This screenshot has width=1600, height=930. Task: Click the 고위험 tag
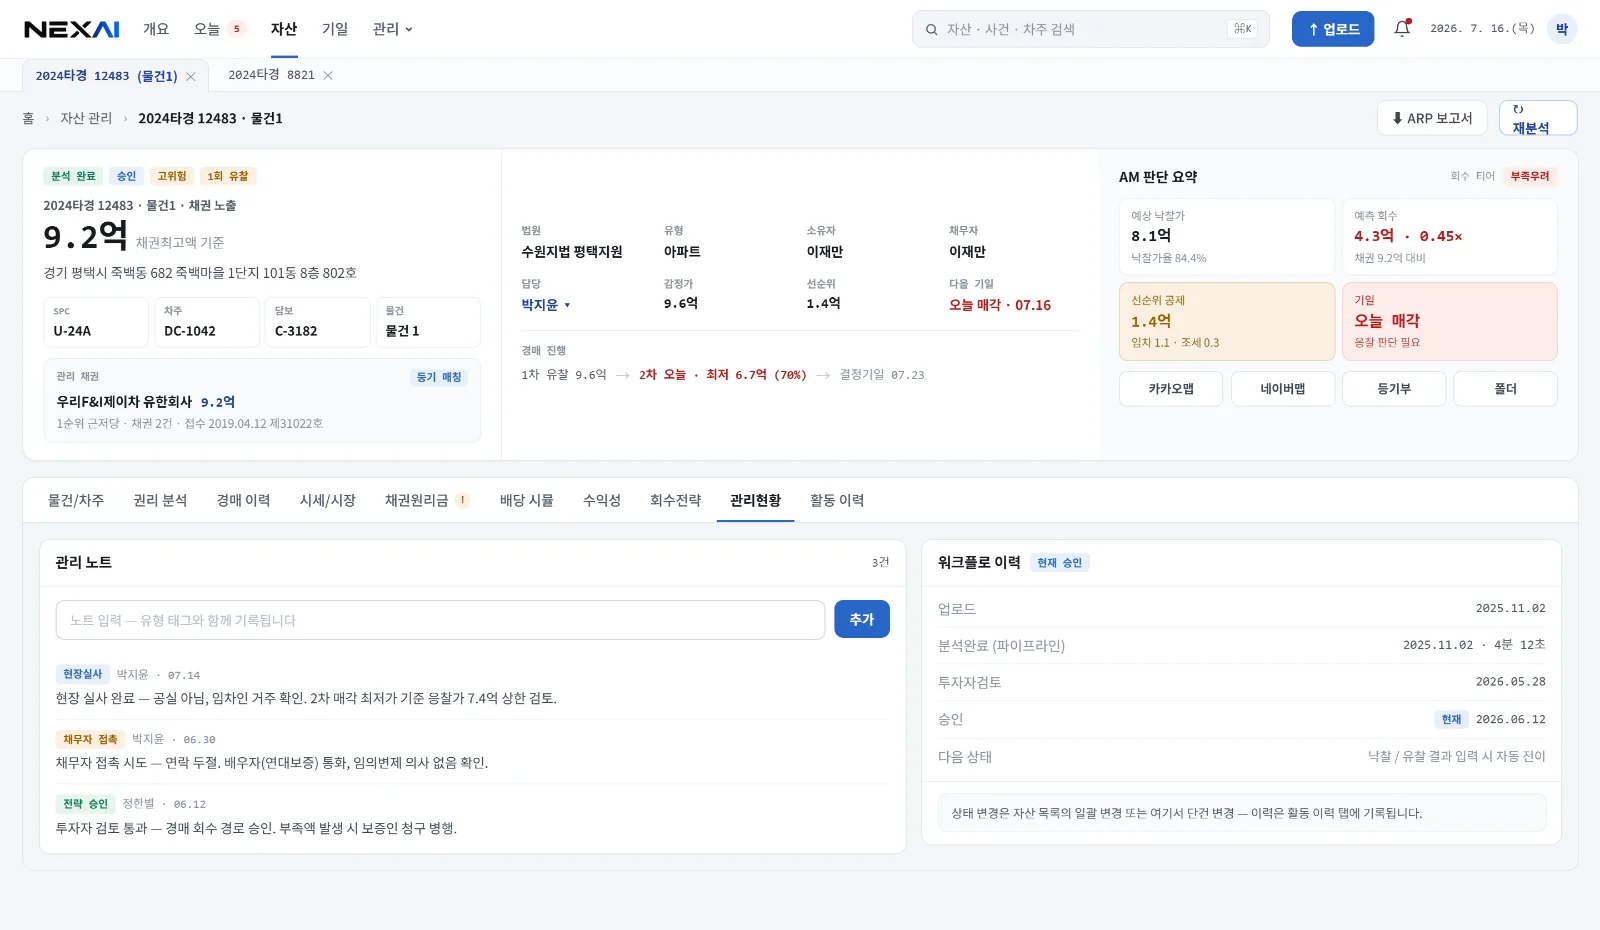coord(172,176)
